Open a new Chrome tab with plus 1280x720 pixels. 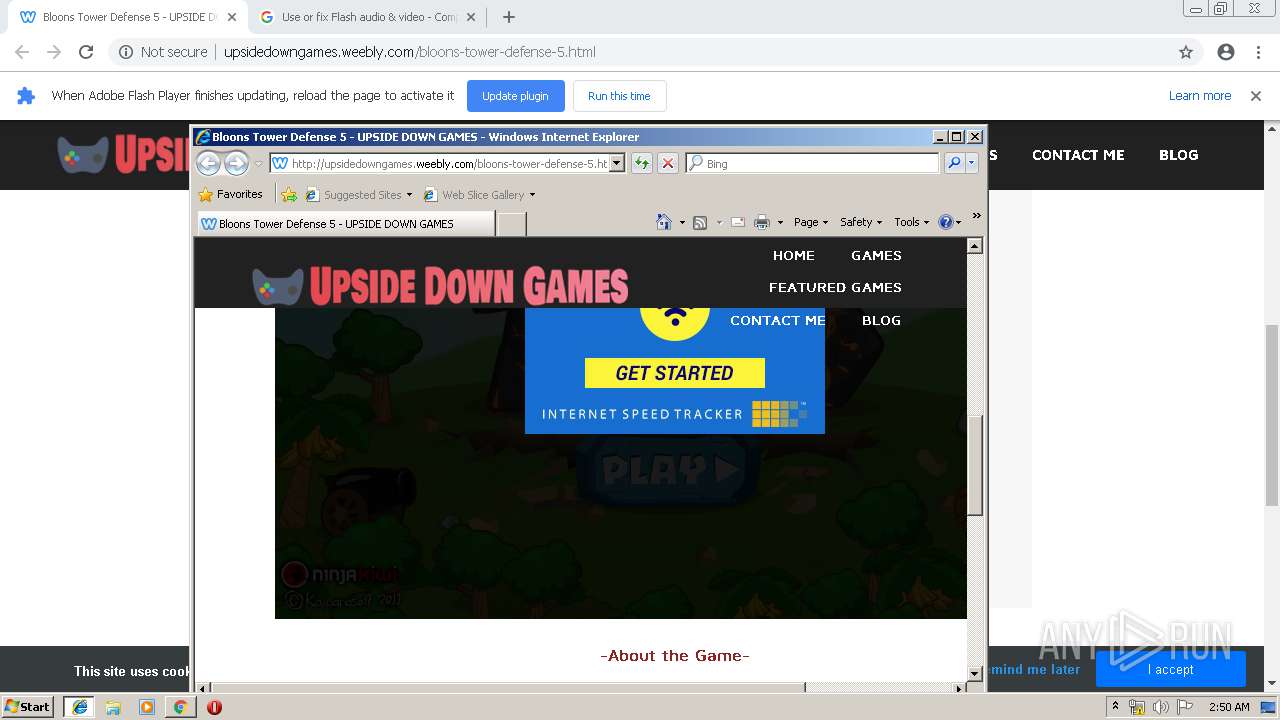tap(509, 17)
